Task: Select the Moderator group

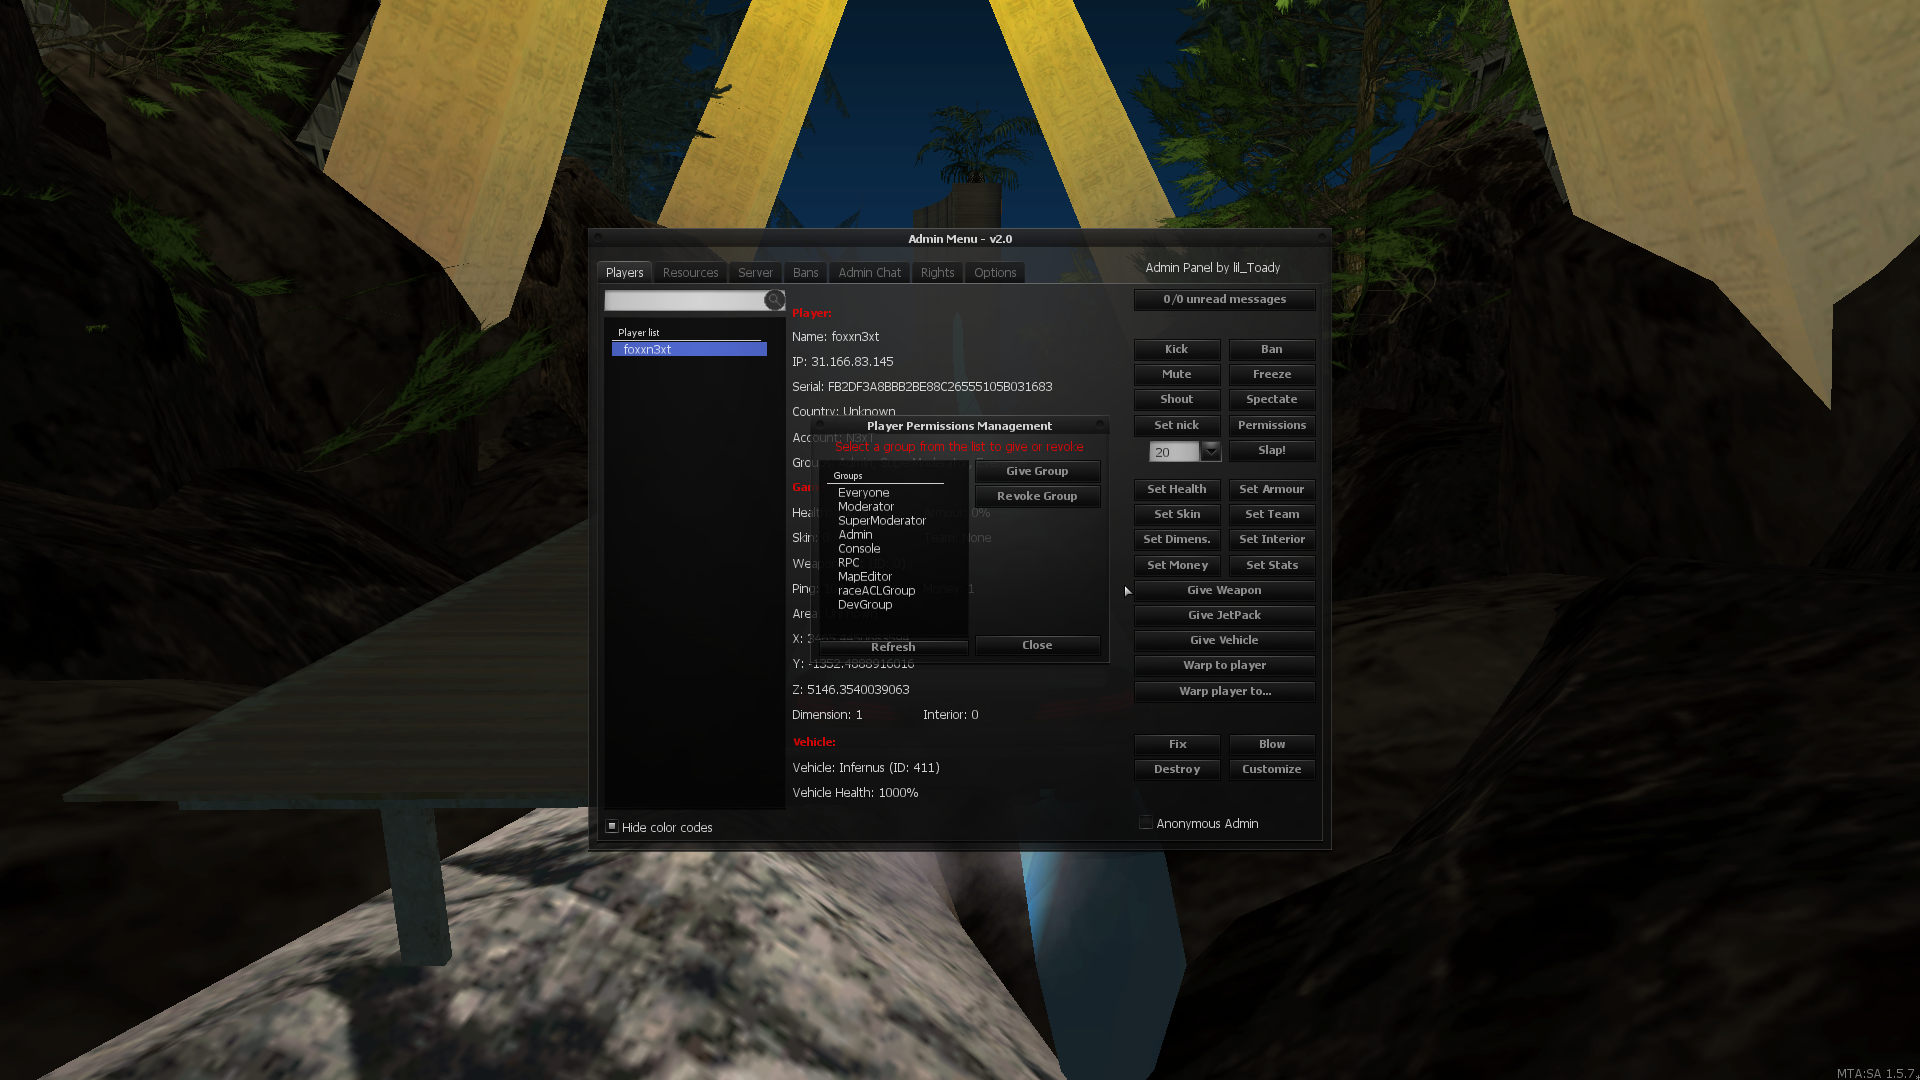Action: [866, 507]
